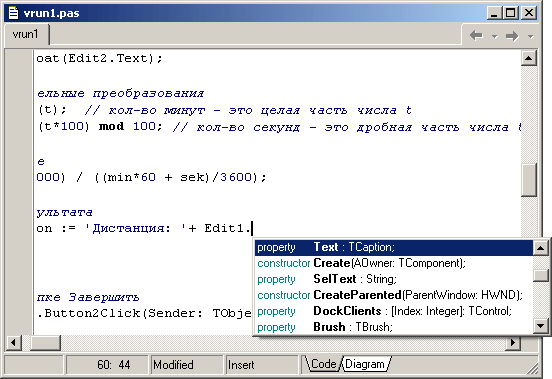Screen dimensions: 552x379
Task: Click the comment 'пке Завершить'
Action: (x=88, y=297)
